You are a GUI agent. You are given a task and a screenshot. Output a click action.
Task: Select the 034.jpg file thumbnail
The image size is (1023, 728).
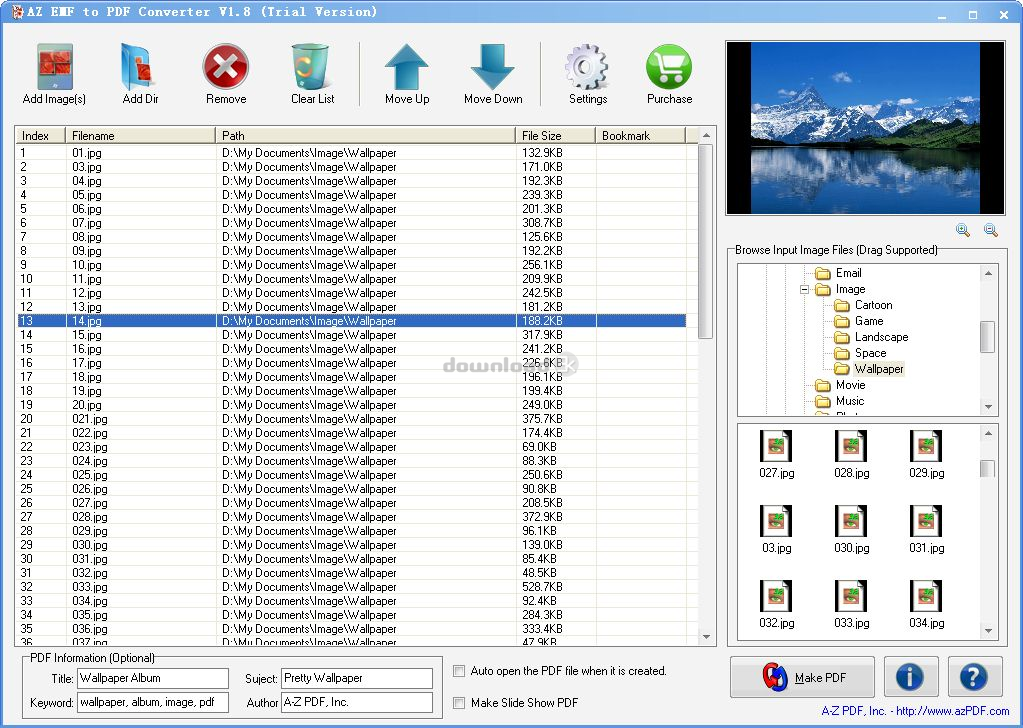926,605
